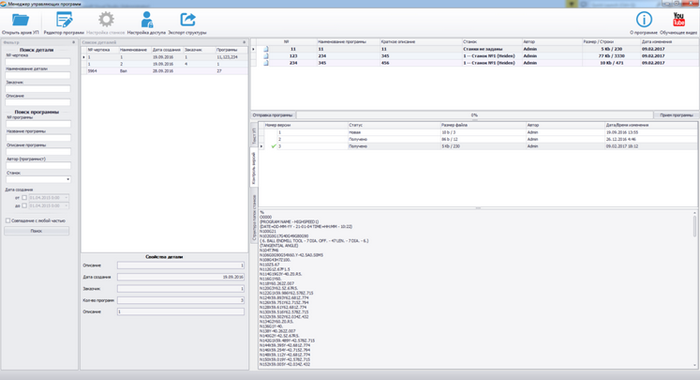Click the export structure icon
Screen dimensions: 700x380
(x=188, y=20)
